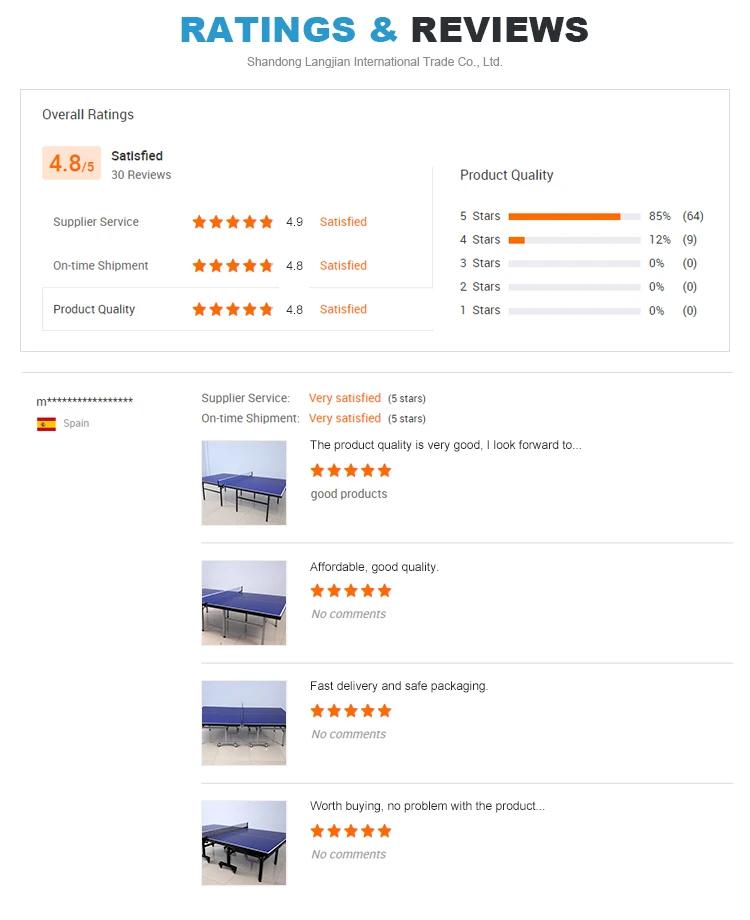Click stars under 'Affordable, good quality' review
Image resolution: width=750 pixels, height=920 pixels.
click(350, 591)
